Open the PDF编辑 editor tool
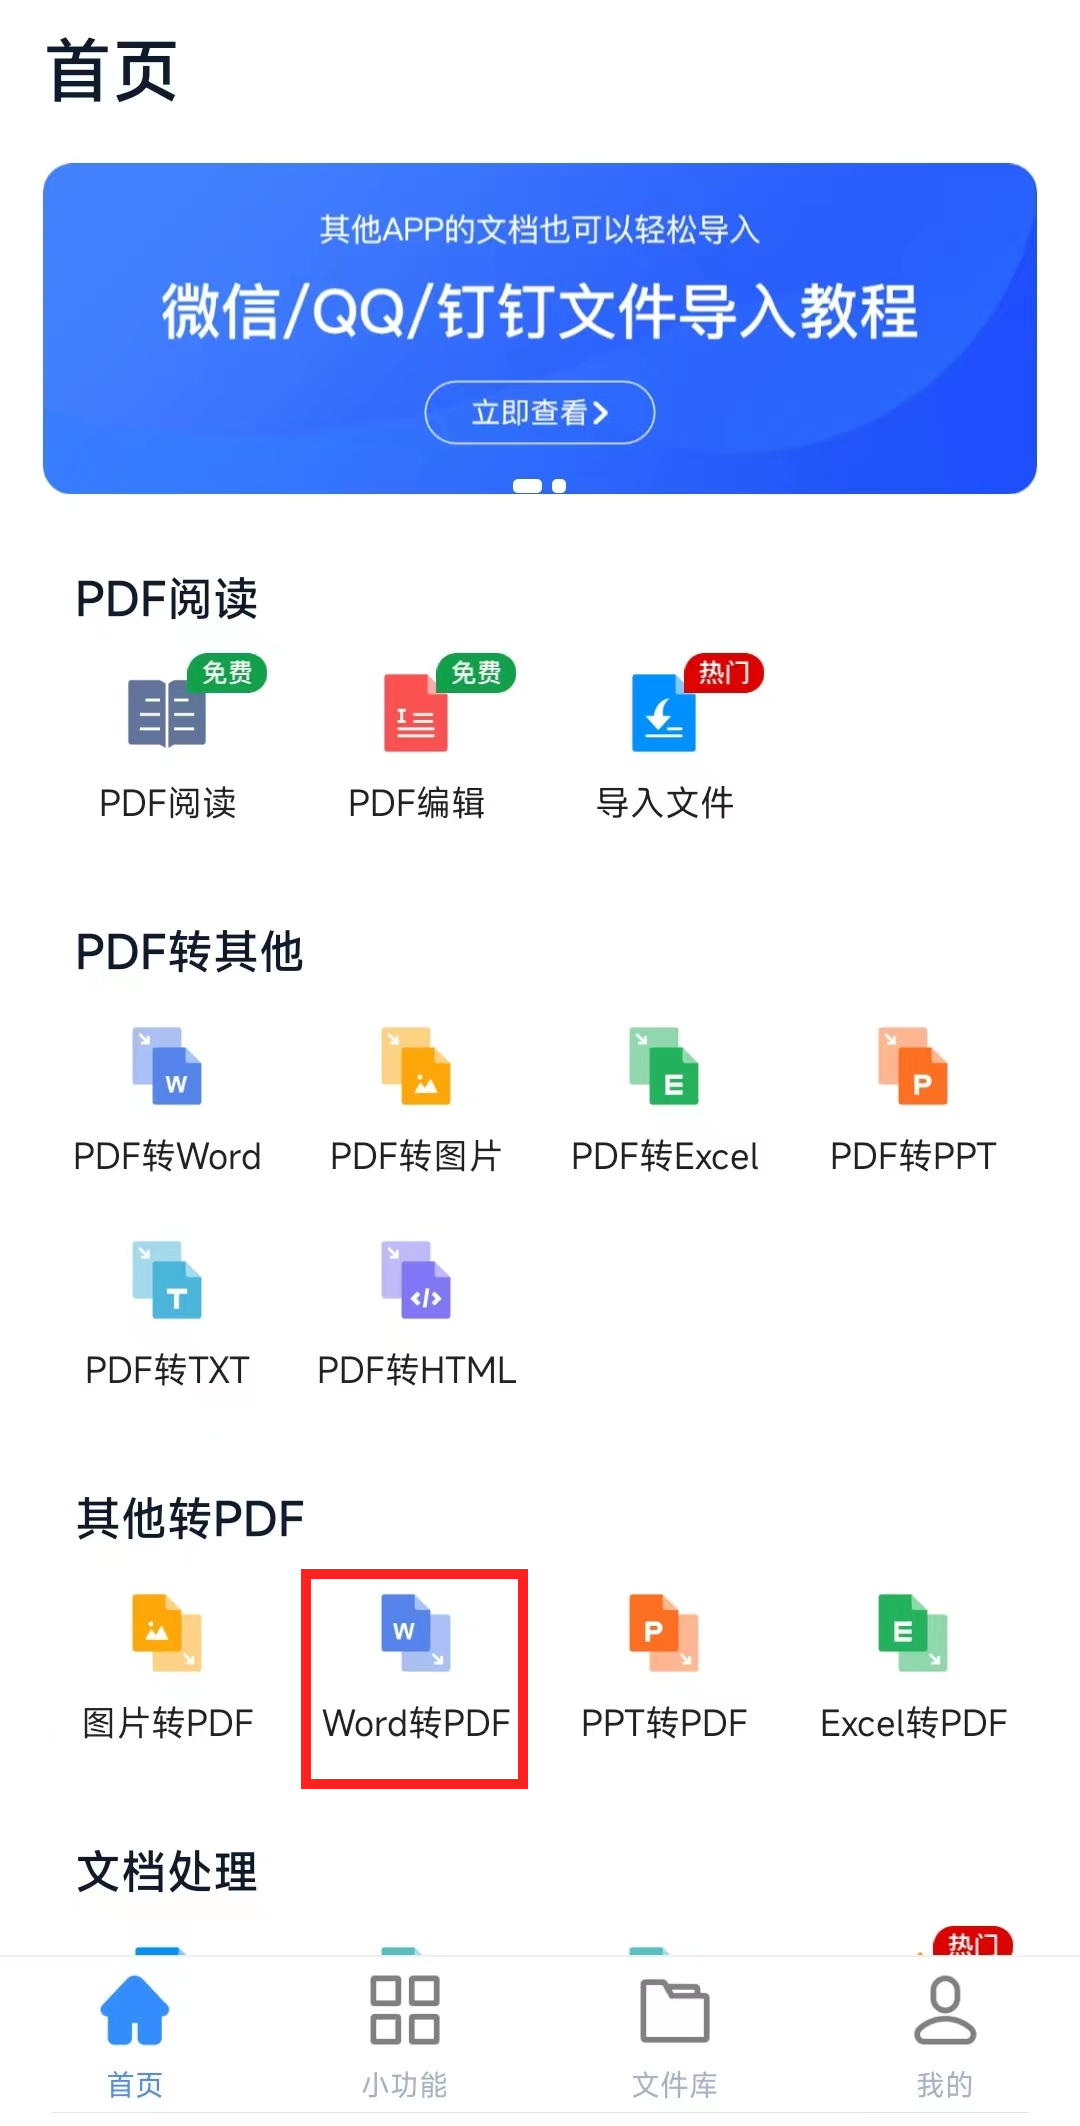Screen dimensions: 1080x2126 coord(416,713)
